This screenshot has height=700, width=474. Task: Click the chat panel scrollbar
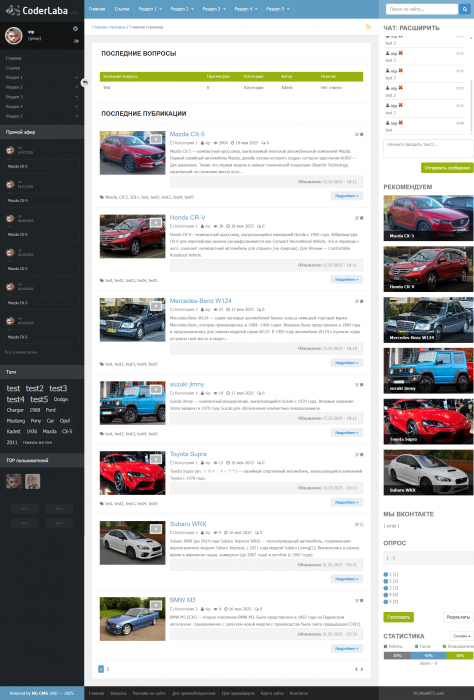(471, 106)
